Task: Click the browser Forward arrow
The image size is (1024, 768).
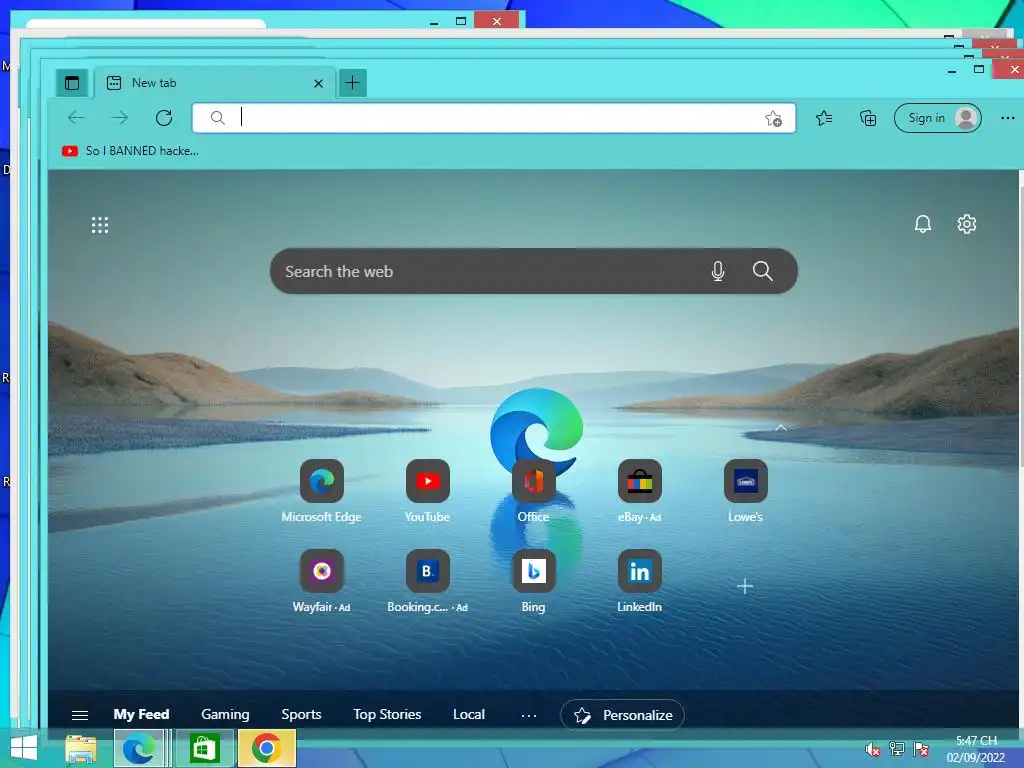Action: pos(120,118)
